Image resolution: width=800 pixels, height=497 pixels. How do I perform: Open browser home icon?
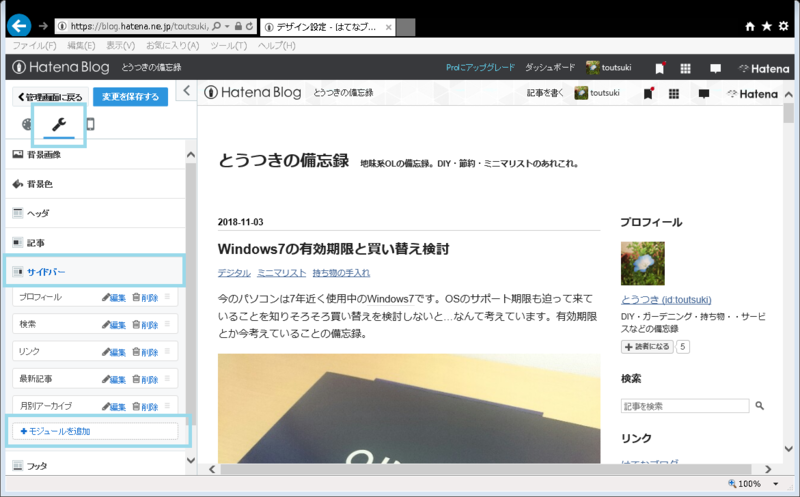[x=749, y=27]
